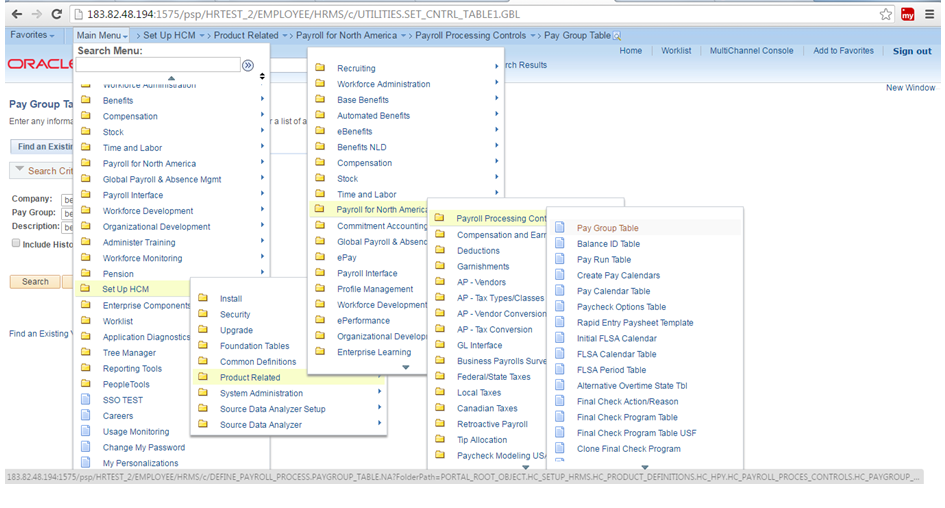Click the scroll-down arrow below Enterprise Learning
Viewport: 945px width, 508px height.
click(406, 367)
